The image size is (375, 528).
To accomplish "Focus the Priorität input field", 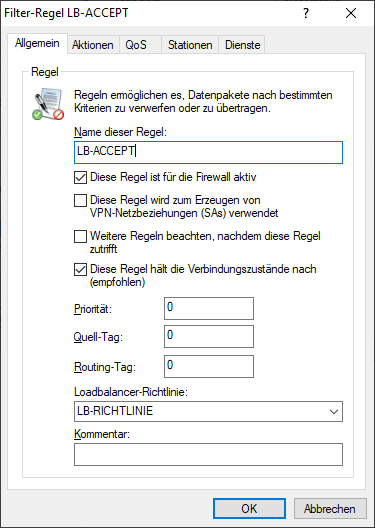I will (209, 308).
